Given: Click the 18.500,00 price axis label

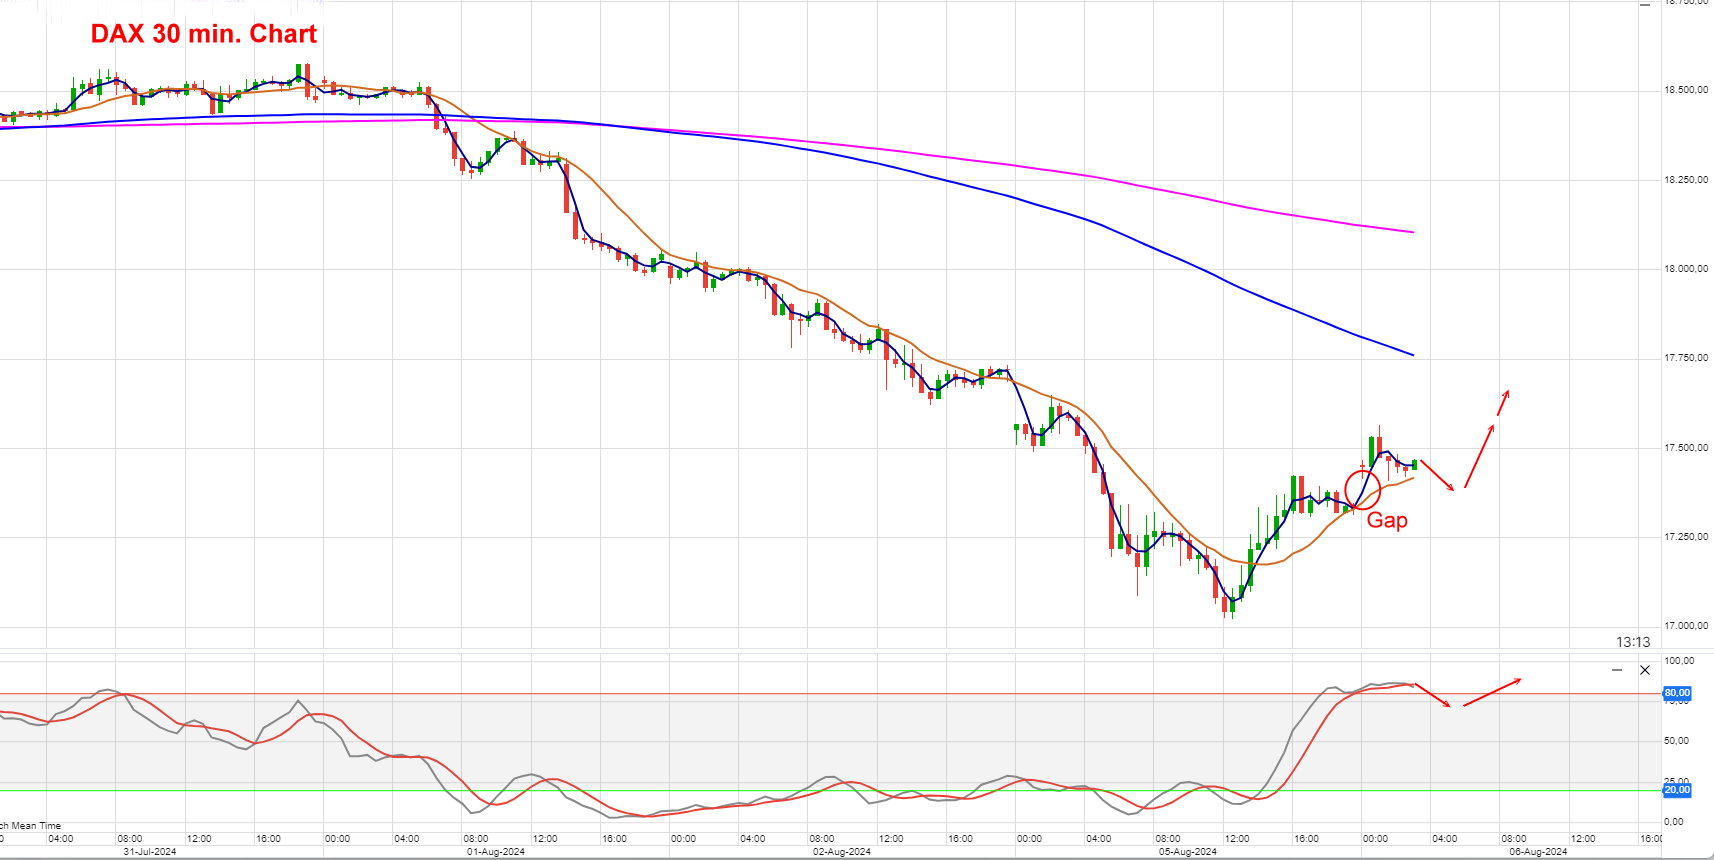Looking at the screenshot, I should click(1686, 90).
